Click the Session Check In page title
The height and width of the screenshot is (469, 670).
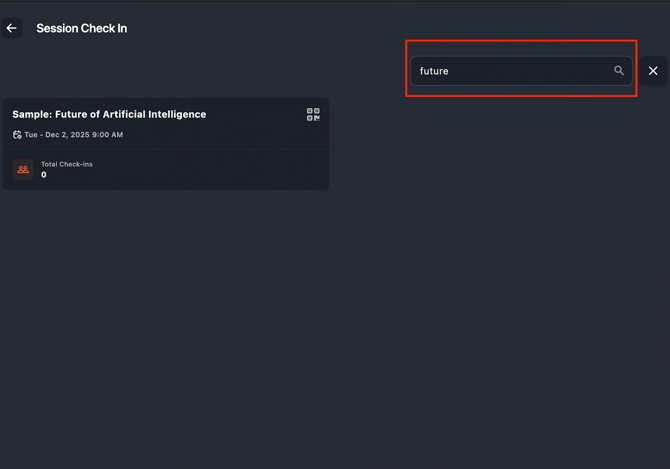[x=82, y=28]
